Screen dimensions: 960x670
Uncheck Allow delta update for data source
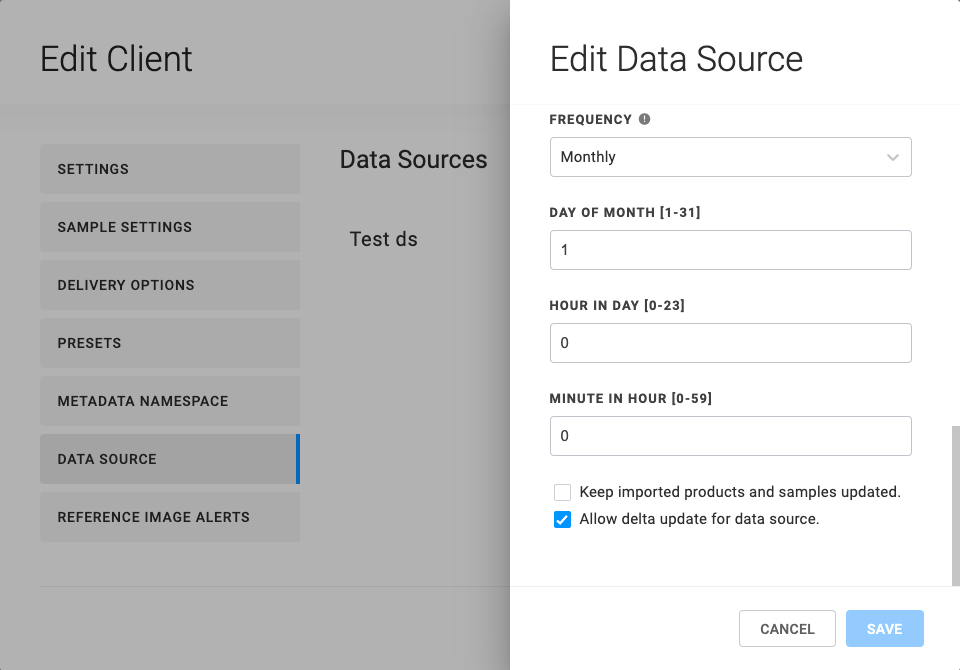pyautogui.click(x=563, y=520)
